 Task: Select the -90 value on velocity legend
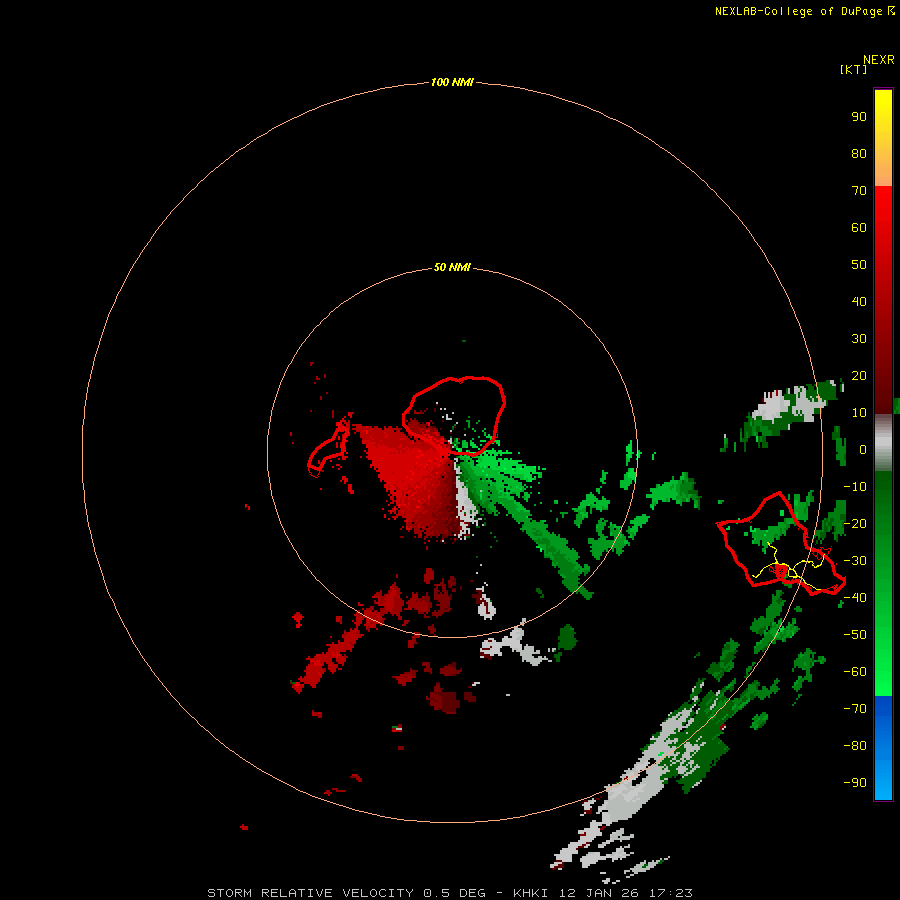coord(855,782)
